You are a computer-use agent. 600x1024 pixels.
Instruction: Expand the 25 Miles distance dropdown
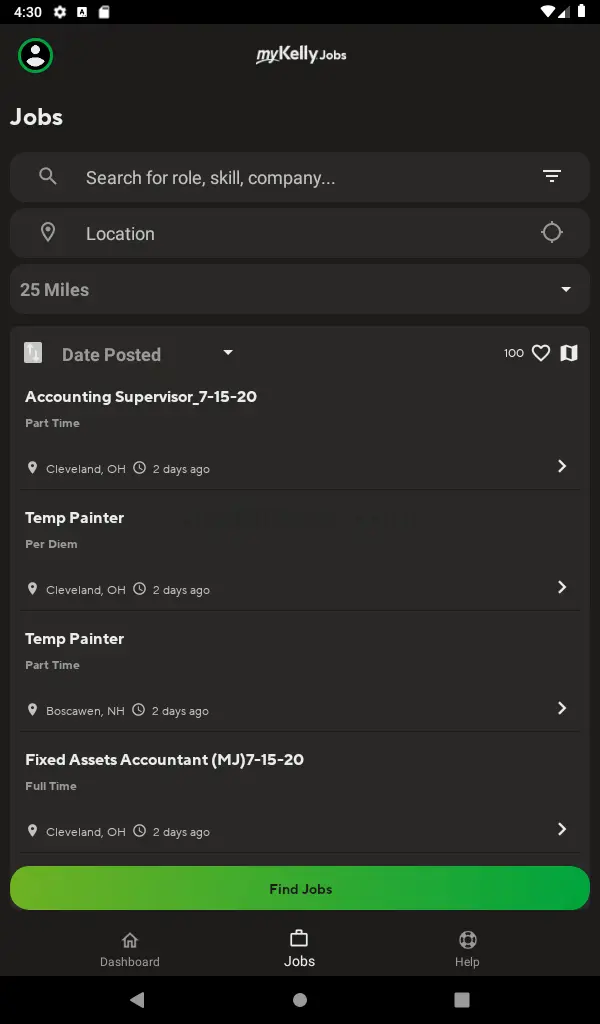point(566,290)
